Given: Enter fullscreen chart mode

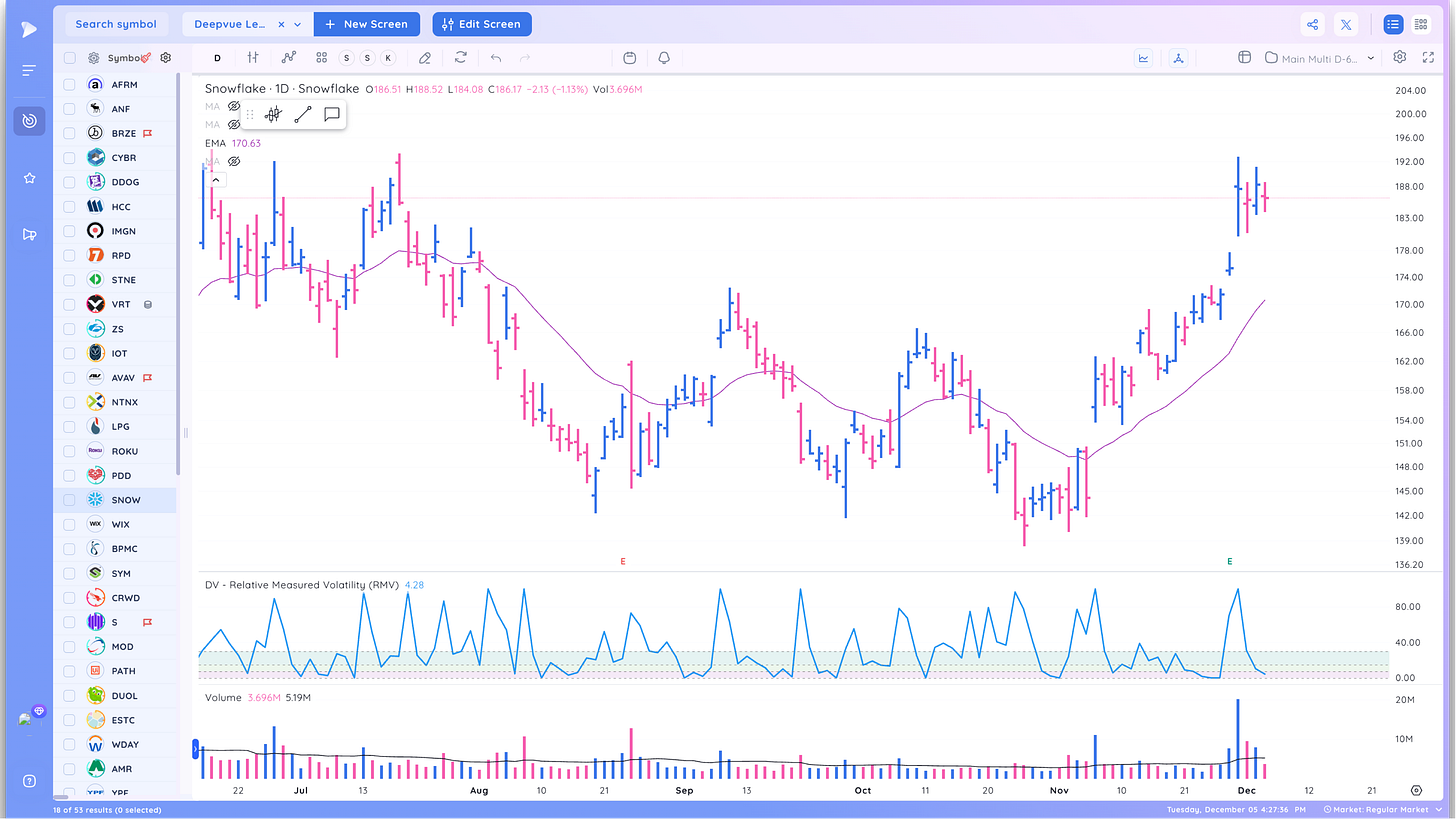Looking at the screenshot, I should (x=1430, y=58).
